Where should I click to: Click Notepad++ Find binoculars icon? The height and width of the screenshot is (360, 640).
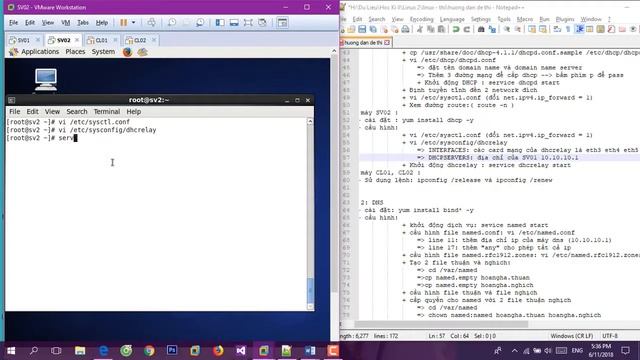tap(481, 29)
